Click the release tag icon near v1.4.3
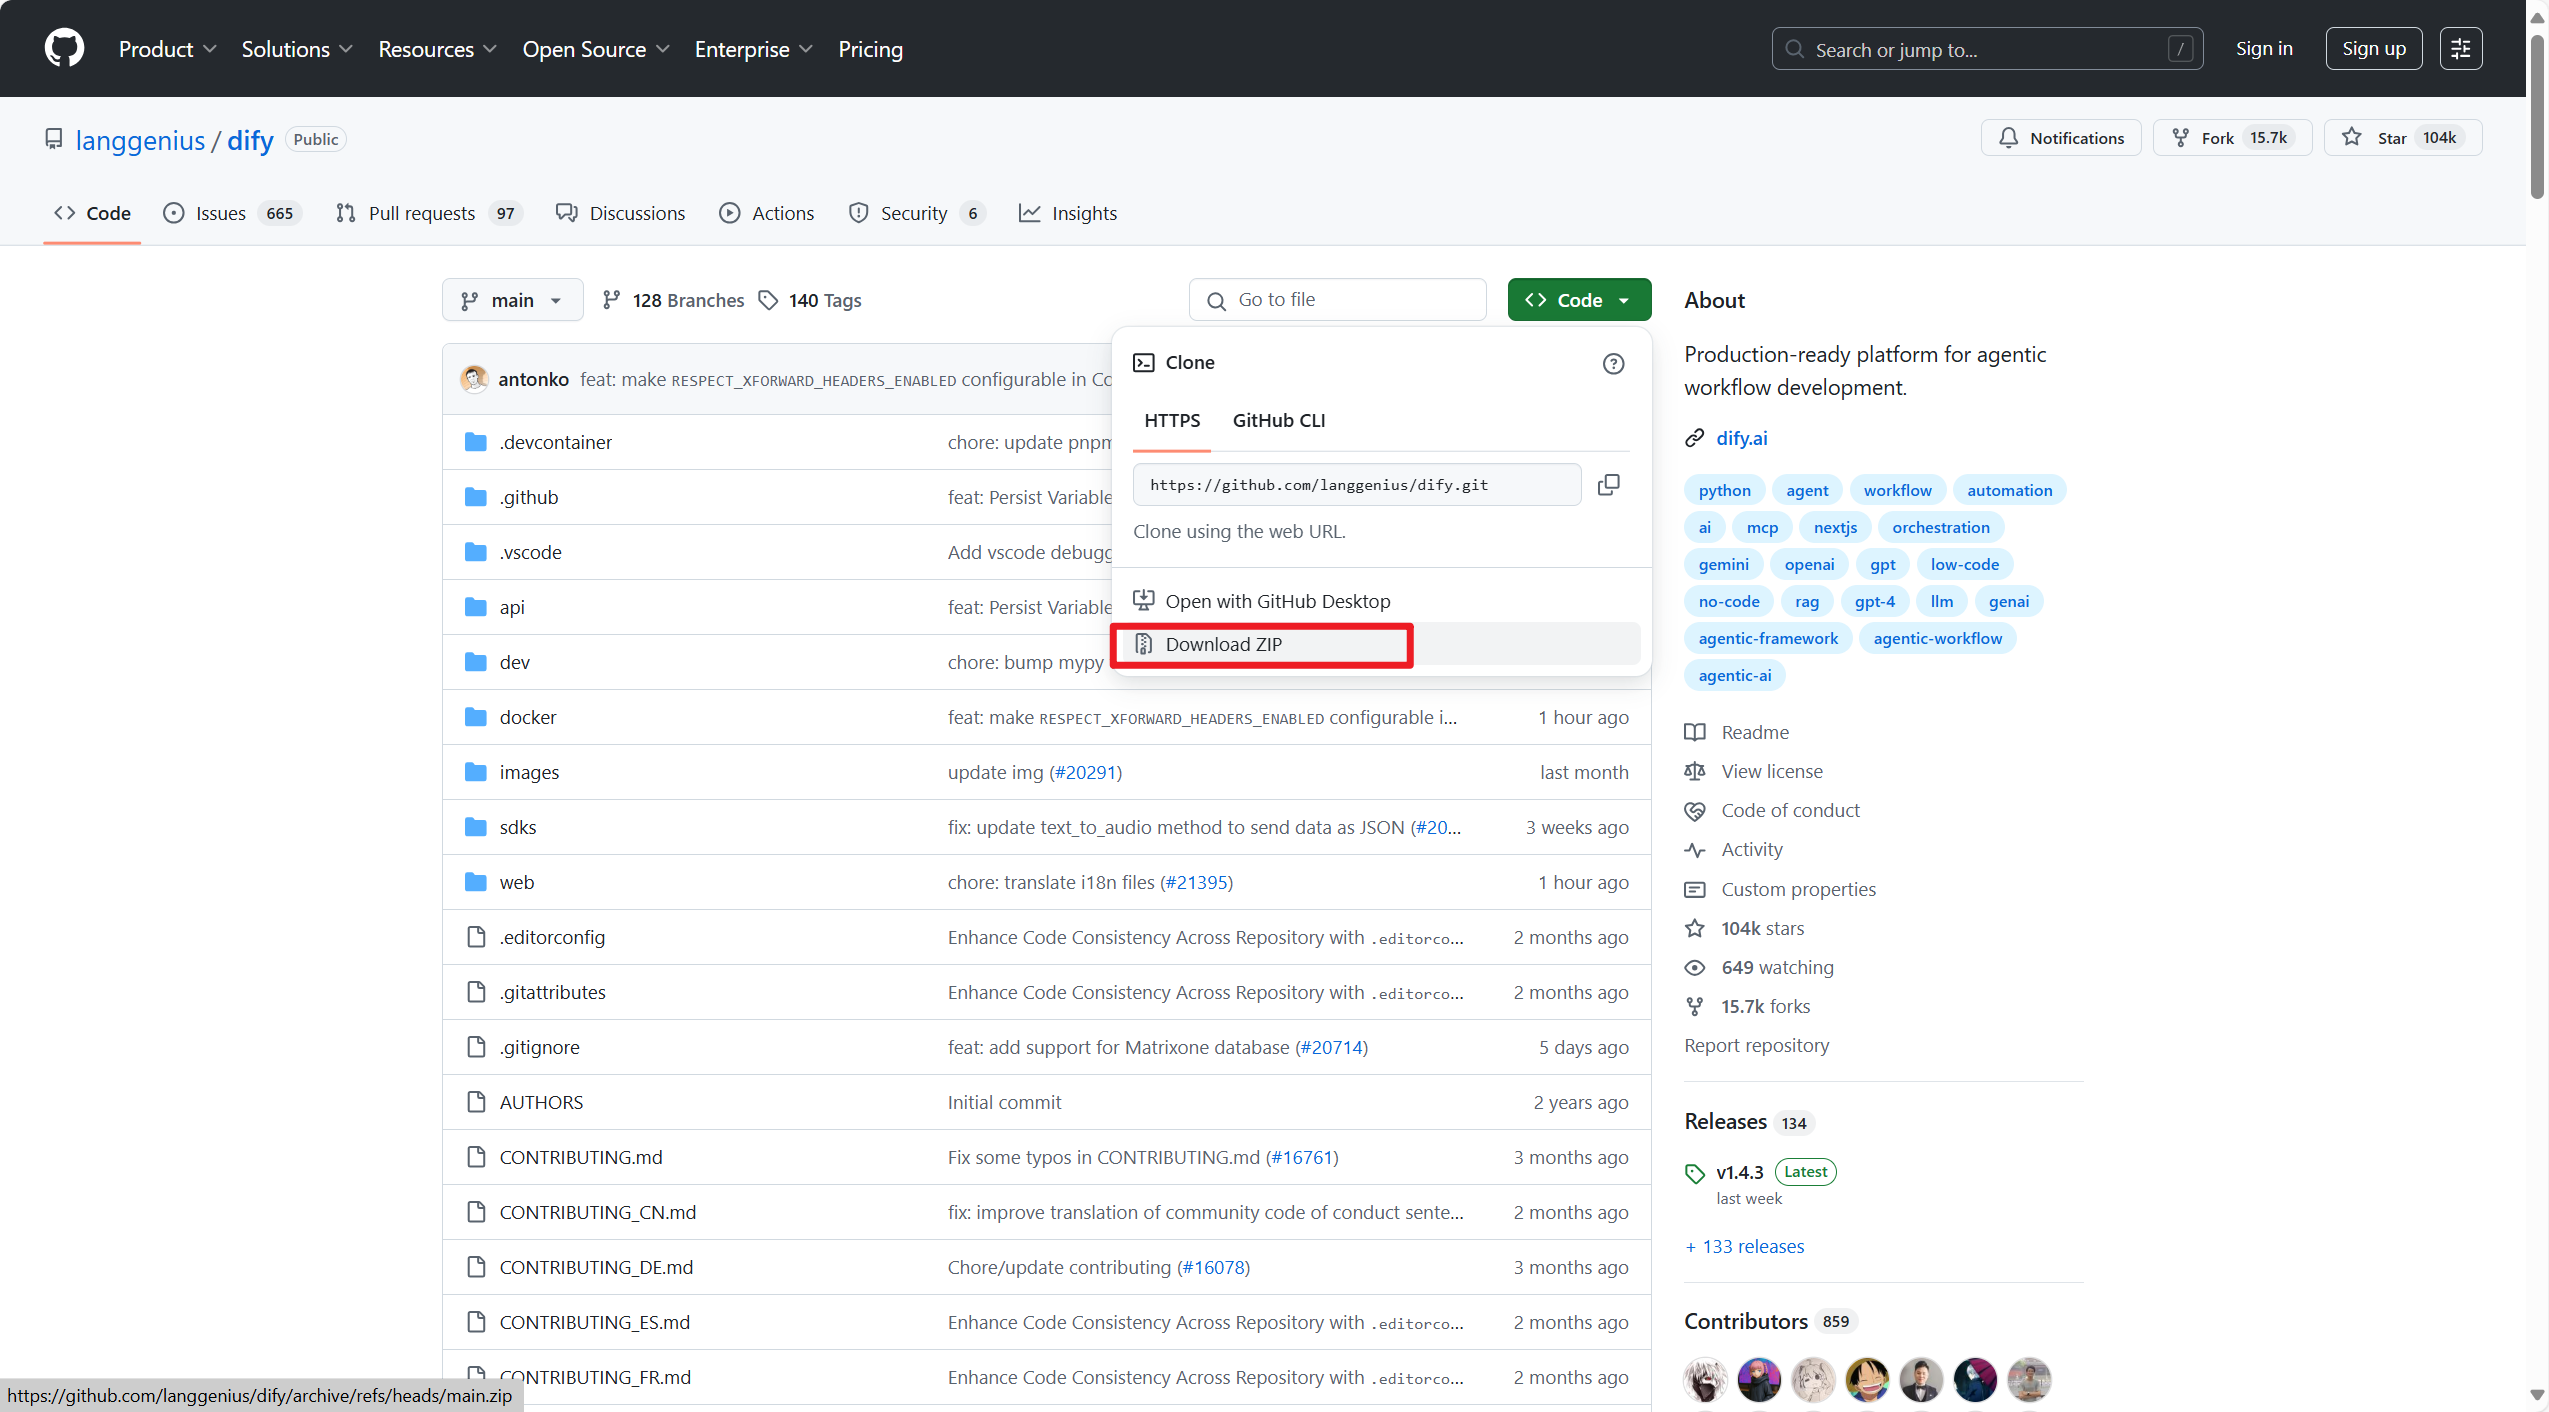The width and height of the screenshot is (2549, 1412). pyautogui.click(x=1695, y=1173)
